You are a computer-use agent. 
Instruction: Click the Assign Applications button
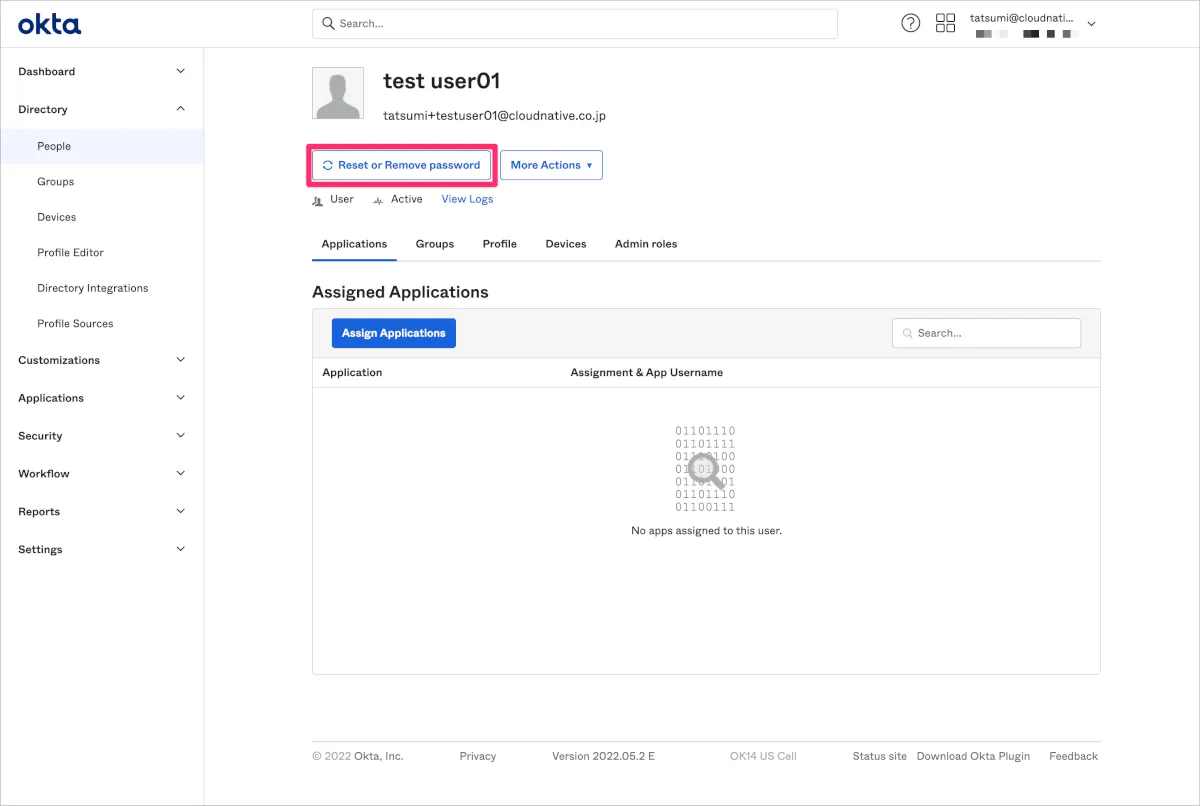click(x=393, y=333)
